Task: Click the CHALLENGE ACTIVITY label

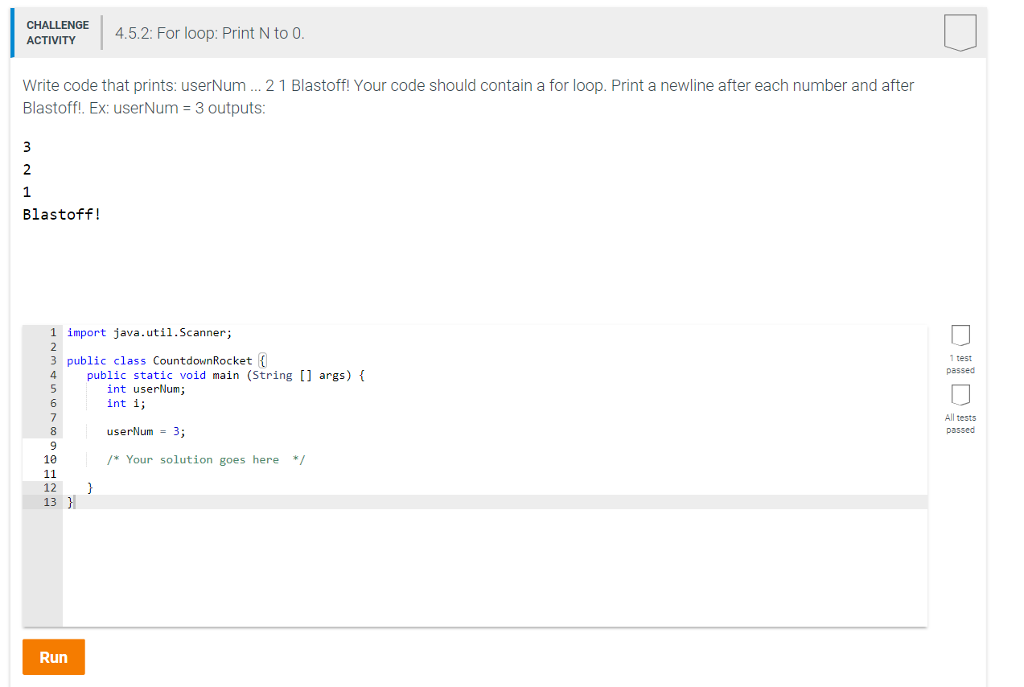Action: pyautogui.click(x=57, y=31)
